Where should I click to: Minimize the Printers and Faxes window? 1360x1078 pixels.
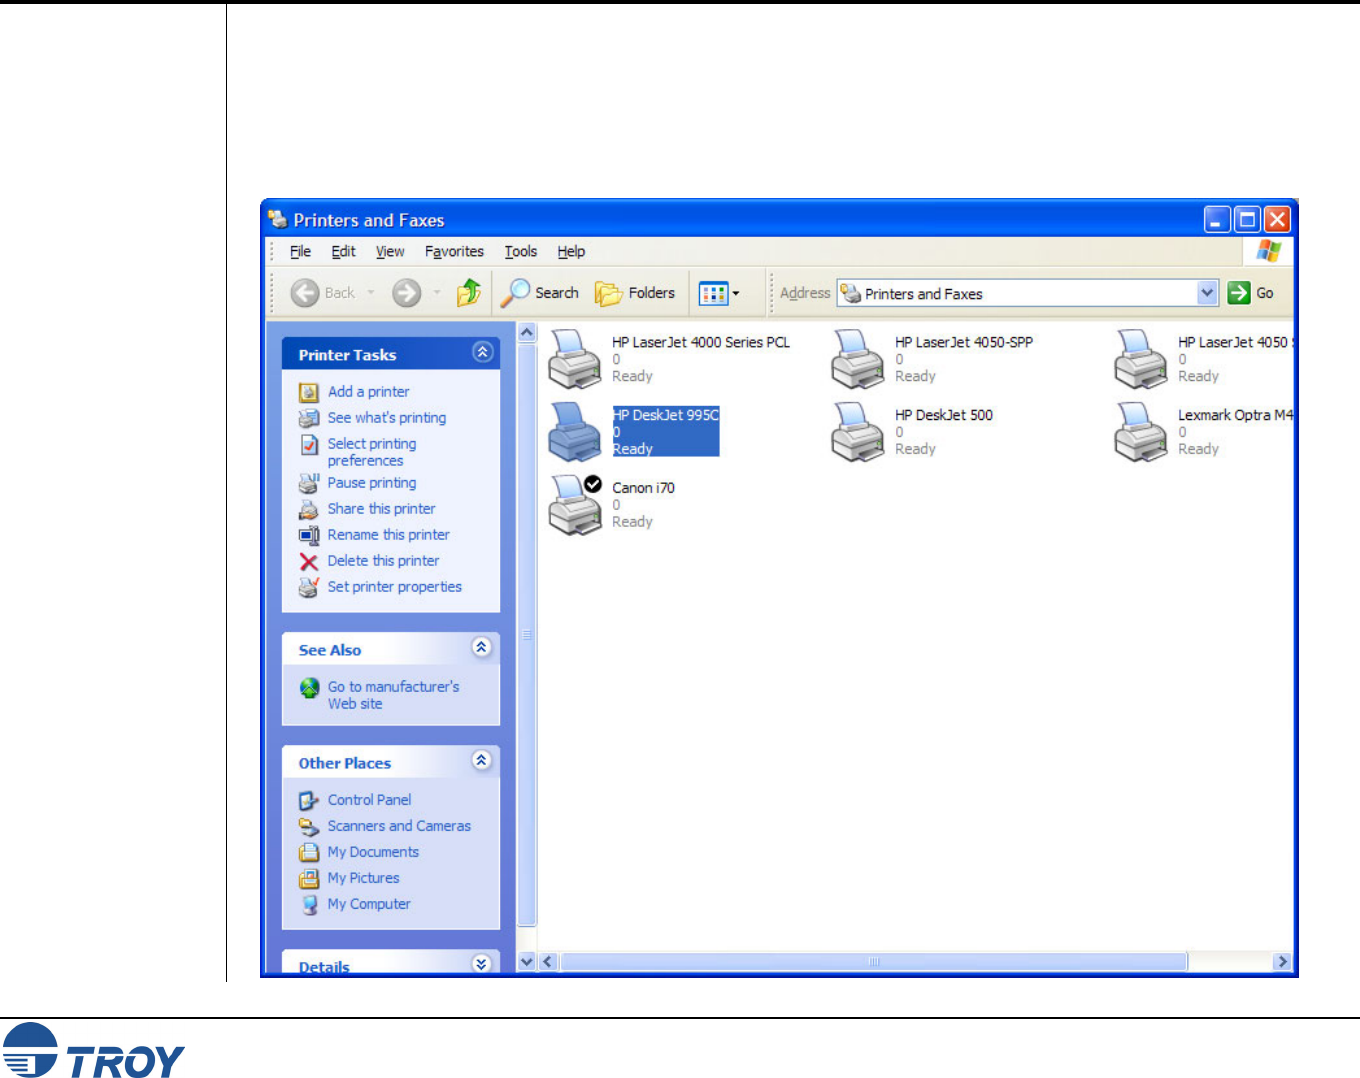pos(1217,219)
